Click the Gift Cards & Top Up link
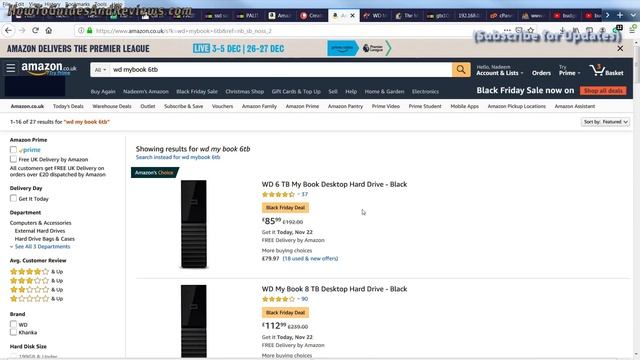Viewport: 640px width, 360px height. (x=296, y=91)
